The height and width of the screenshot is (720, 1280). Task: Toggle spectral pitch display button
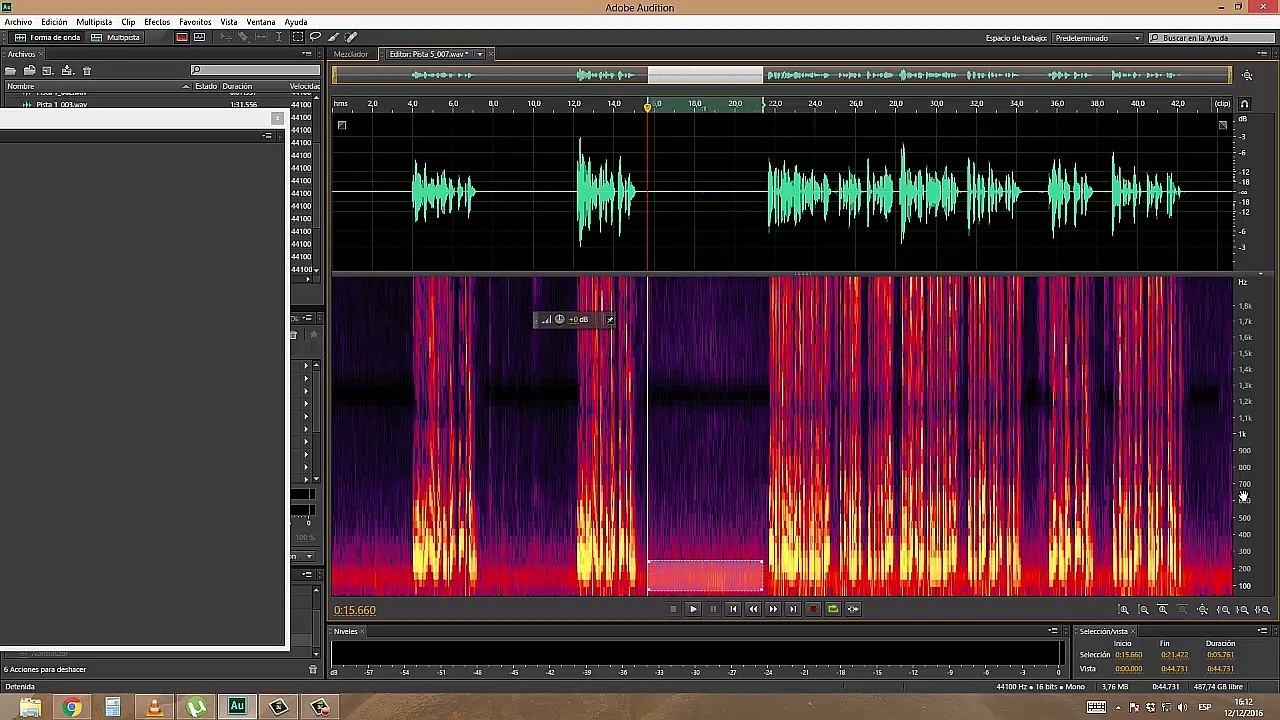pos(200,38)
